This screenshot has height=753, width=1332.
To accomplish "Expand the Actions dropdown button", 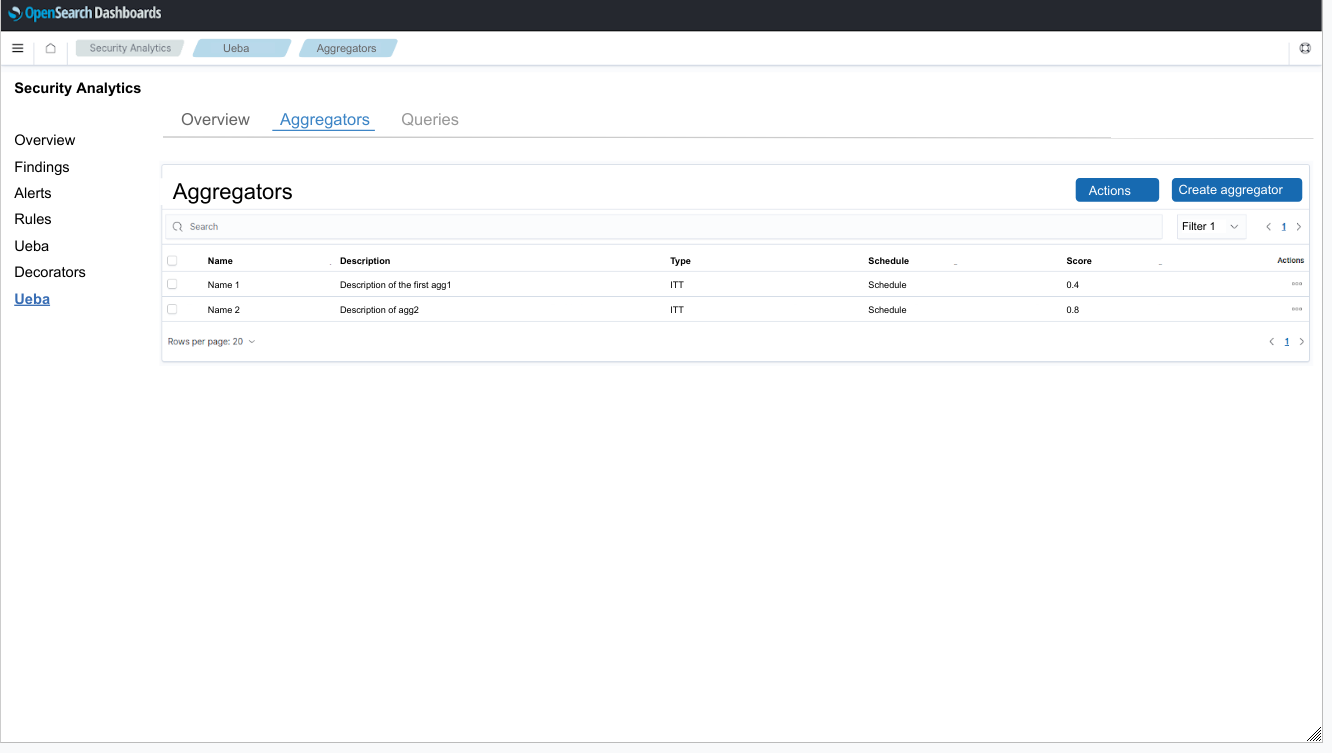I will pos(1117,189).
